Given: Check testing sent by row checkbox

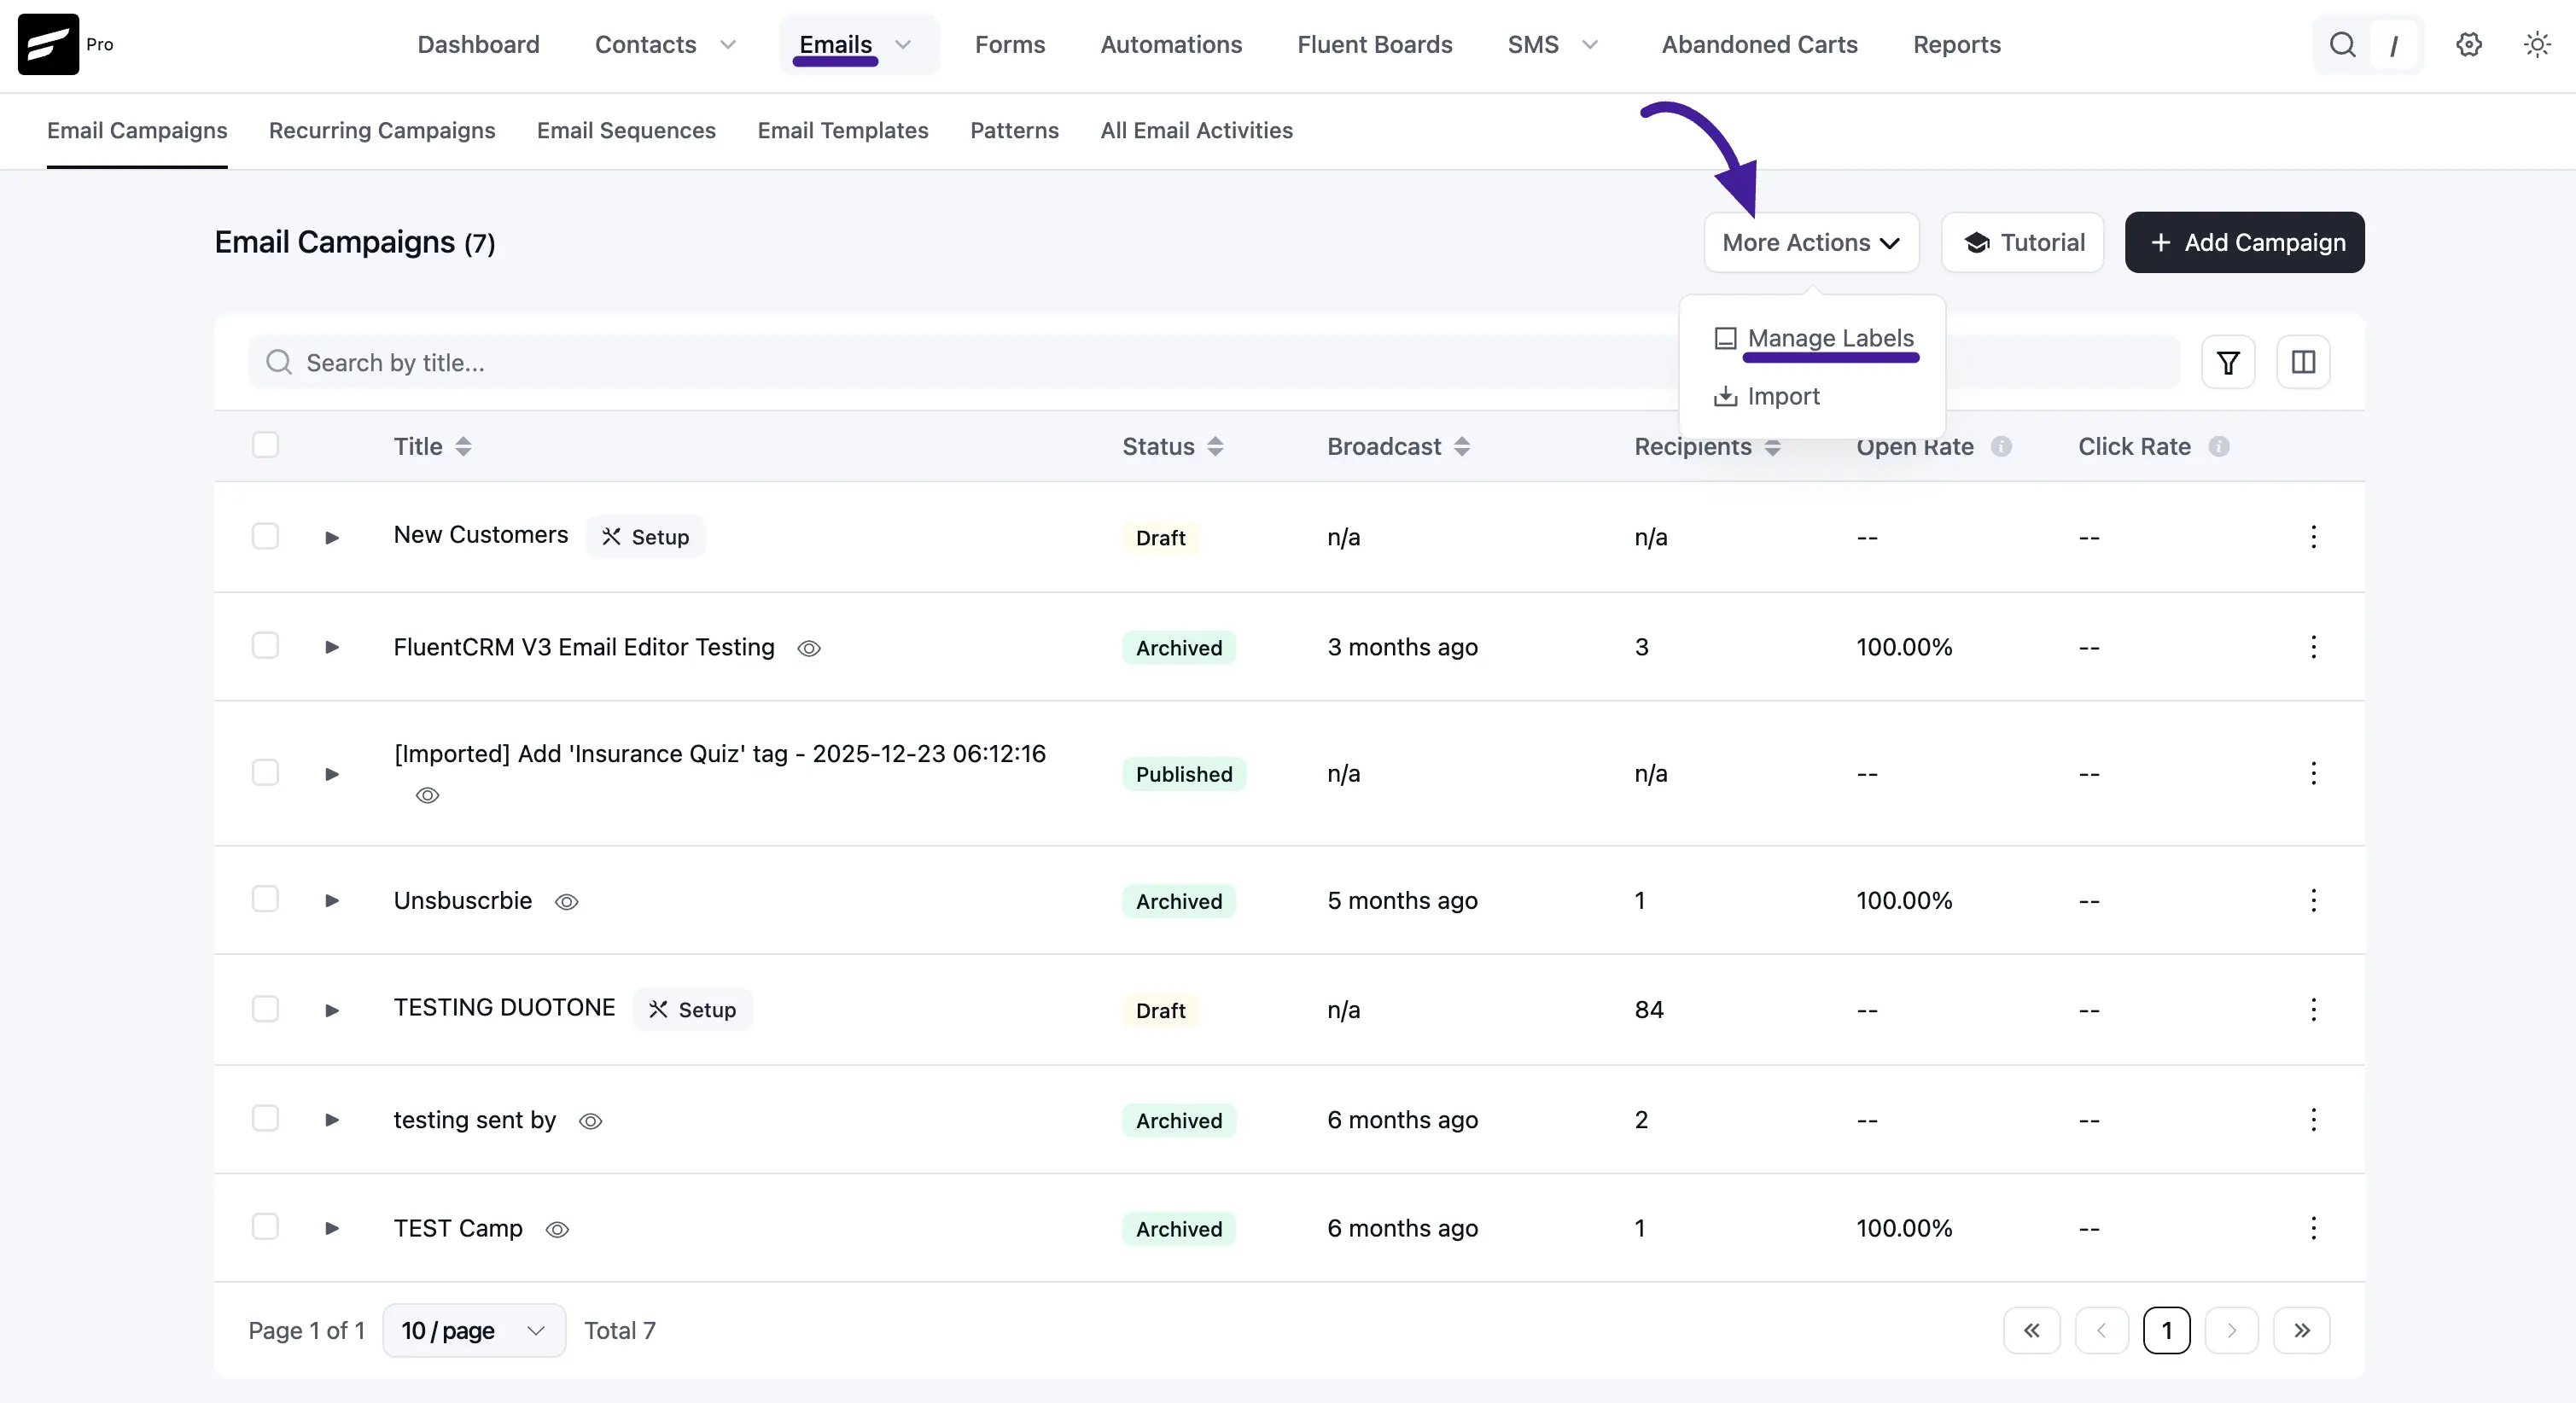Looking at the screenshot, I should 265,1119.
